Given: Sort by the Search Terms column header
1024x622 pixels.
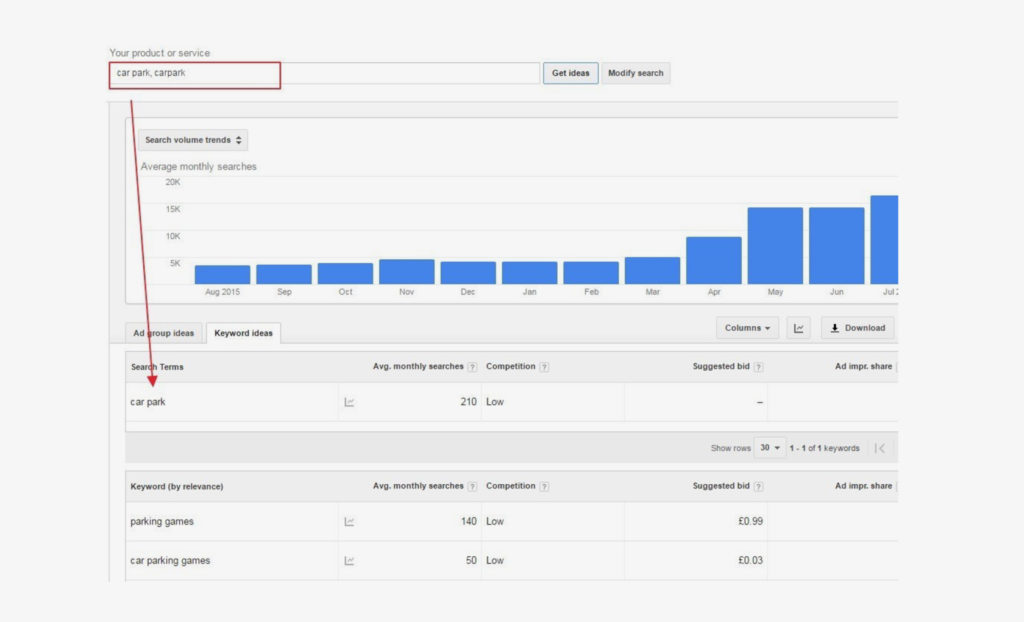Looking at the screenshot, I should pos(157,367).
